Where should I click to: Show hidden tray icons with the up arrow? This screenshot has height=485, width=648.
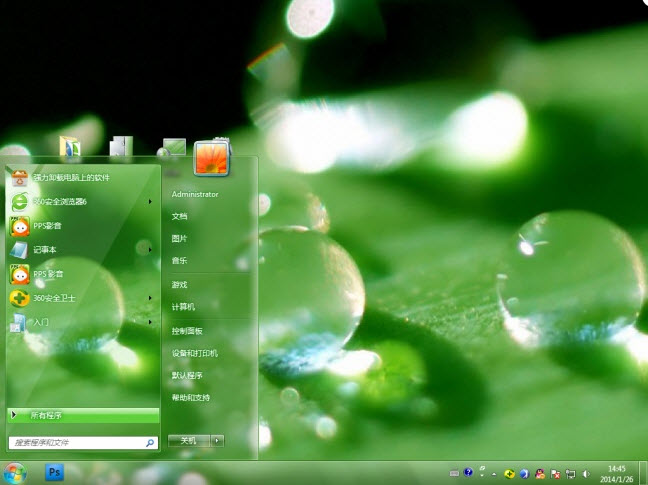[x=494, y=473]
